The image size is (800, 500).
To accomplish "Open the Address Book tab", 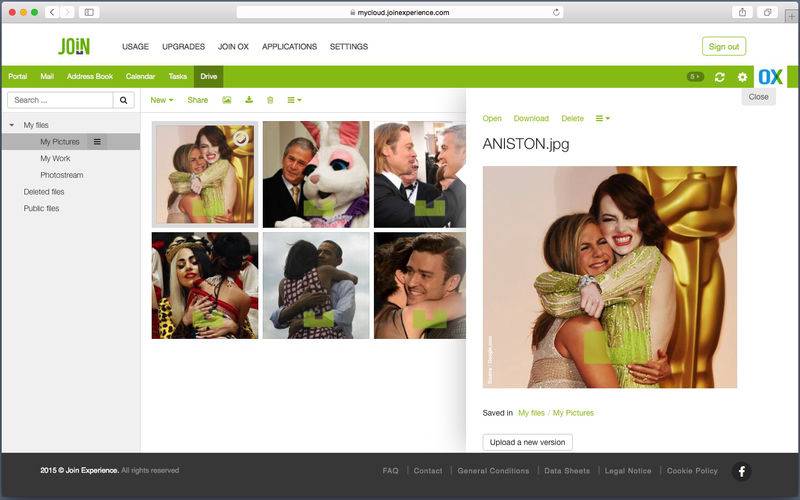I will tap(90, 77).
